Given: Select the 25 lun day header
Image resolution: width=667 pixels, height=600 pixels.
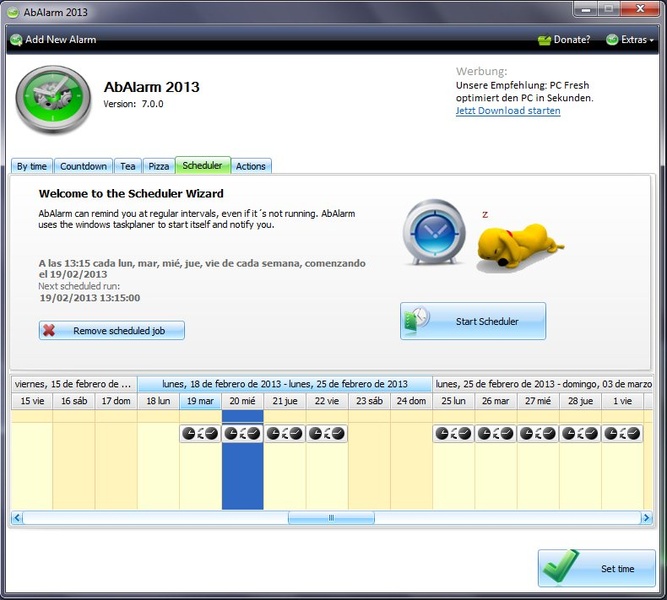Looking at the screenshot, I should (x=453, y=401).
